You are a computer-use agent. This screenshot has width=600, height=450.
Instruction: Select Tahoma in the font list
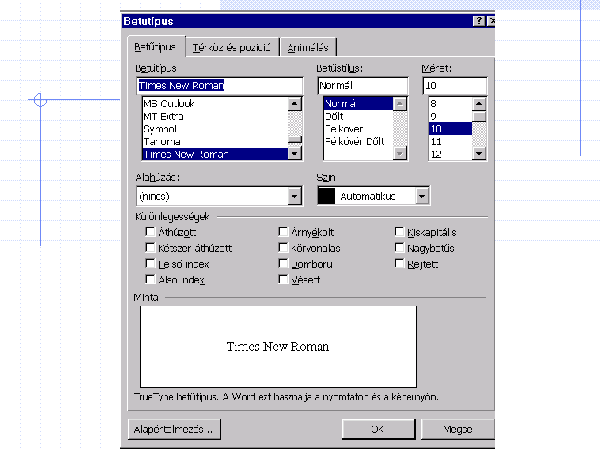click(161, 142)
